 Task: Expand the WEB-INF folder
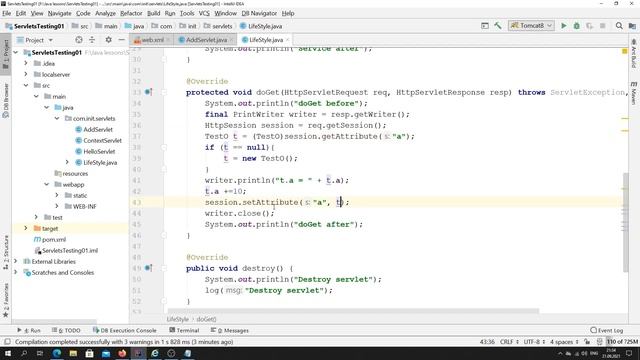tap(57, 206)
